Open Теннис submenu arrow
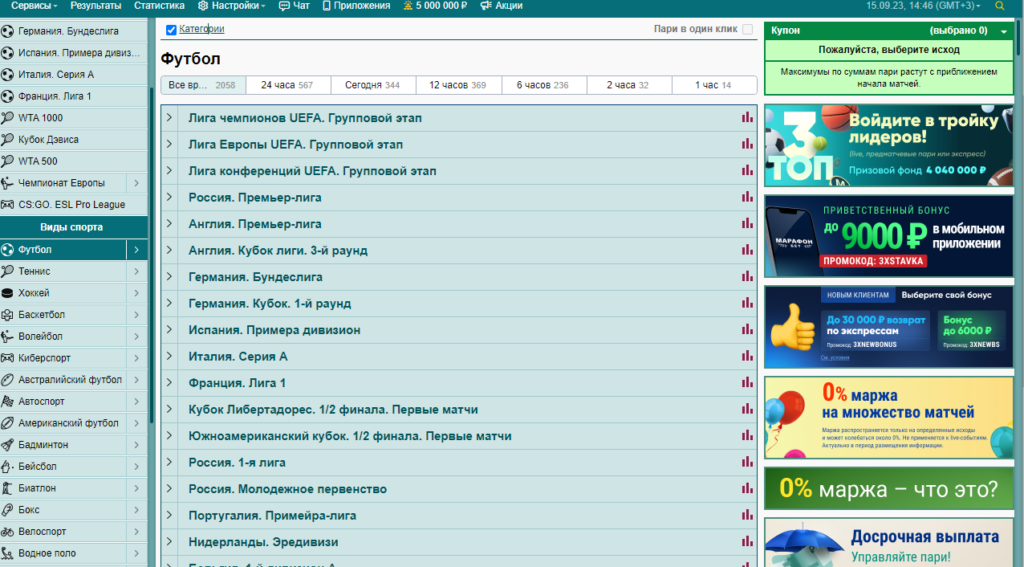This screenshot has height=567, width=1024. tap(136, 271)
